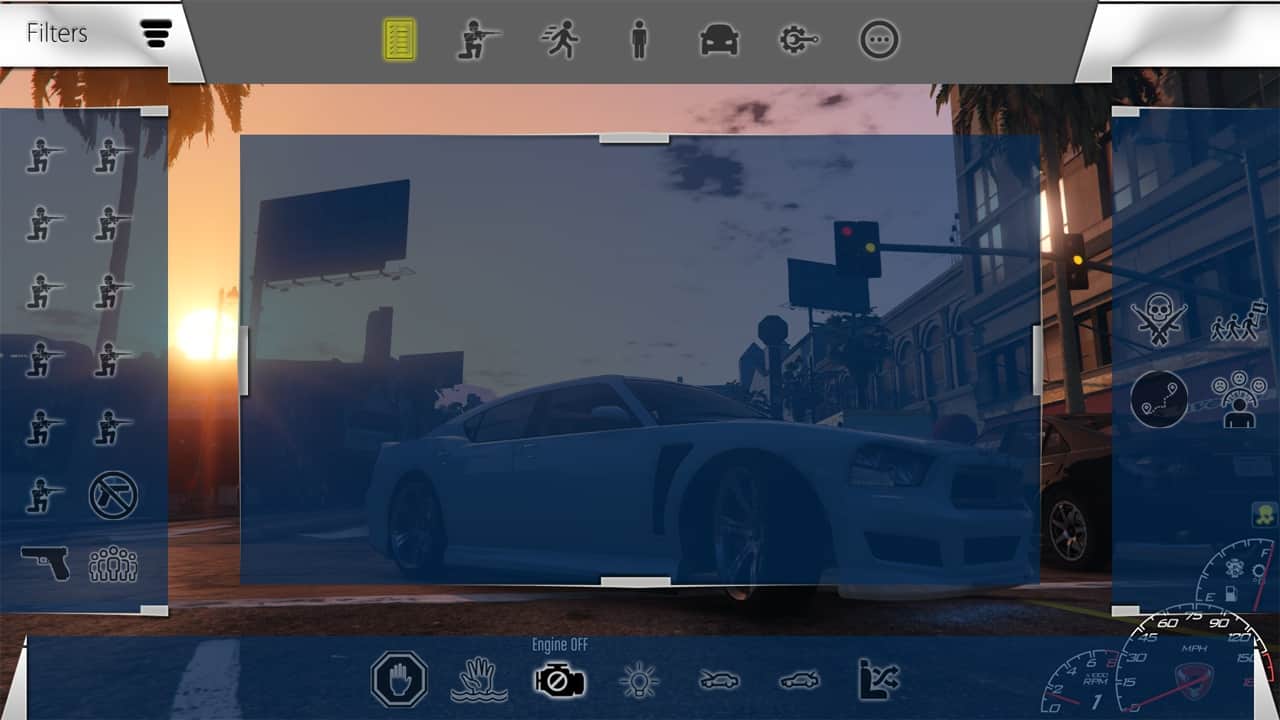Switch to the running man tab

click(560, 40)
